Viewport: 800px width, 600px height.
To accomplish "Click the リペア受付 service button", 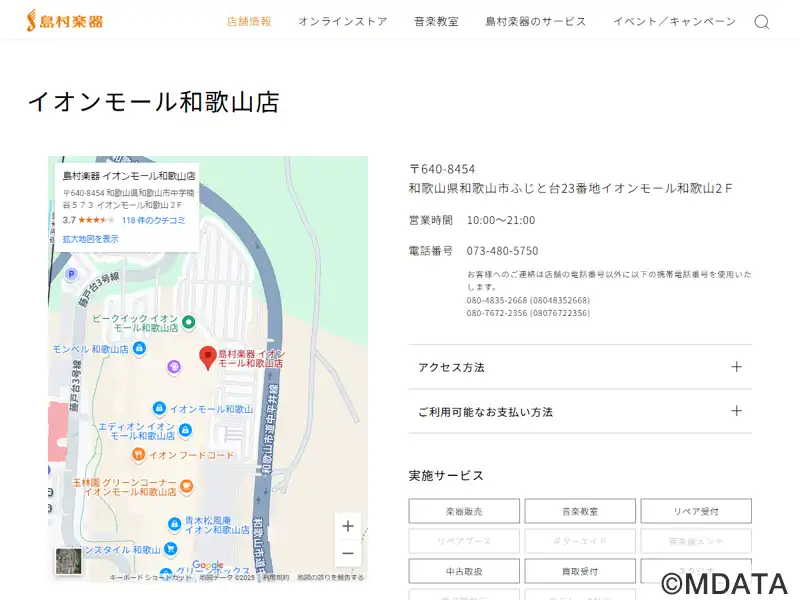I will 696,511.
